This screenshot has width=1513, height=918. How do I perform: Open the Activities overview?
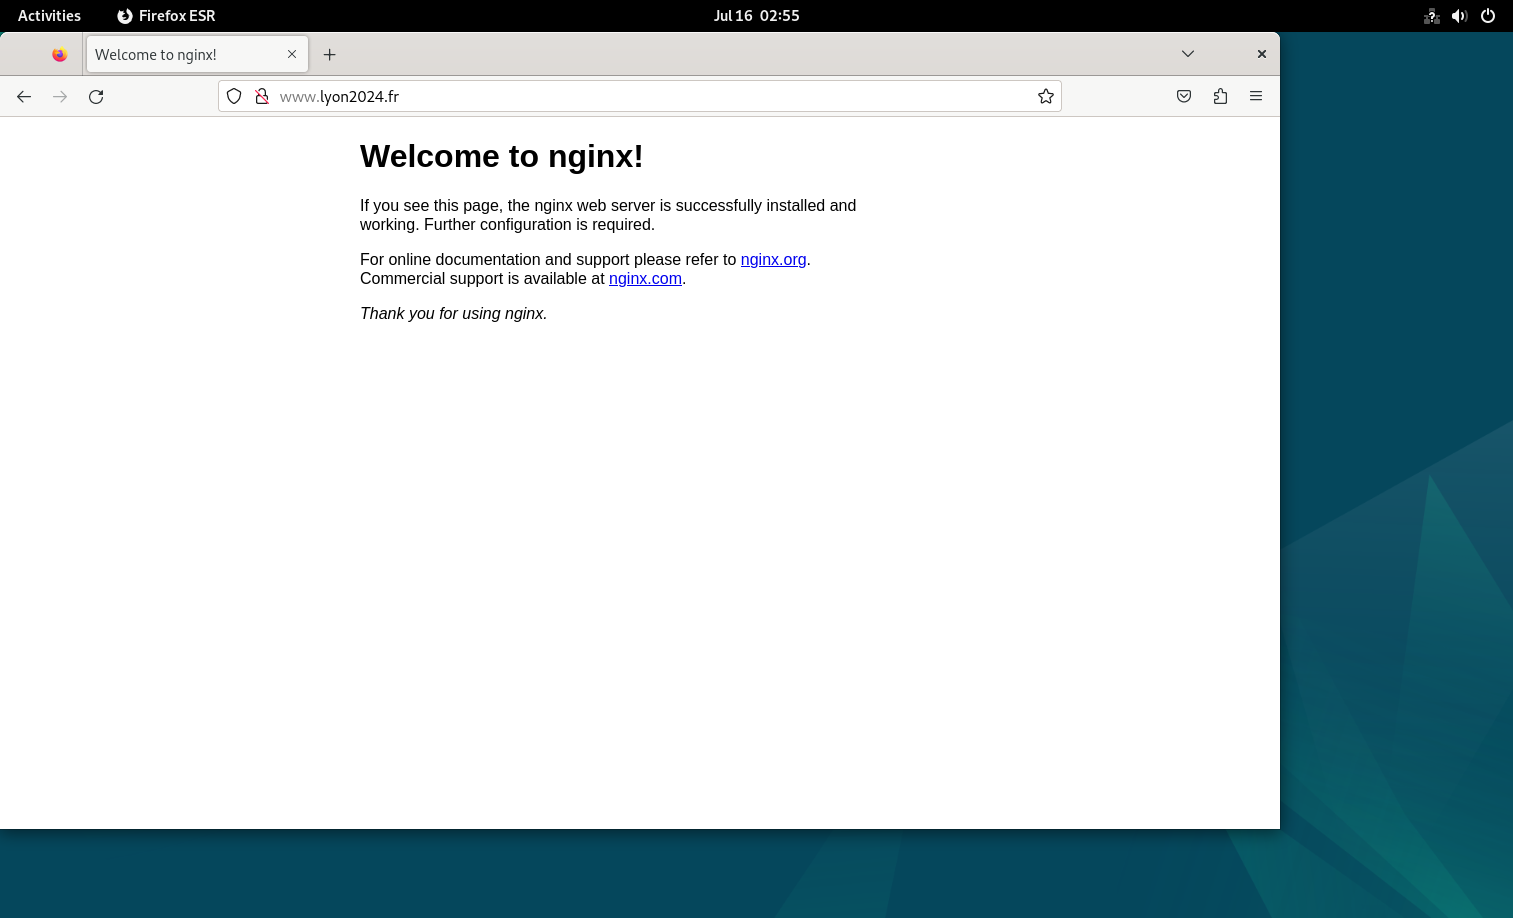[x=49, y=15]
